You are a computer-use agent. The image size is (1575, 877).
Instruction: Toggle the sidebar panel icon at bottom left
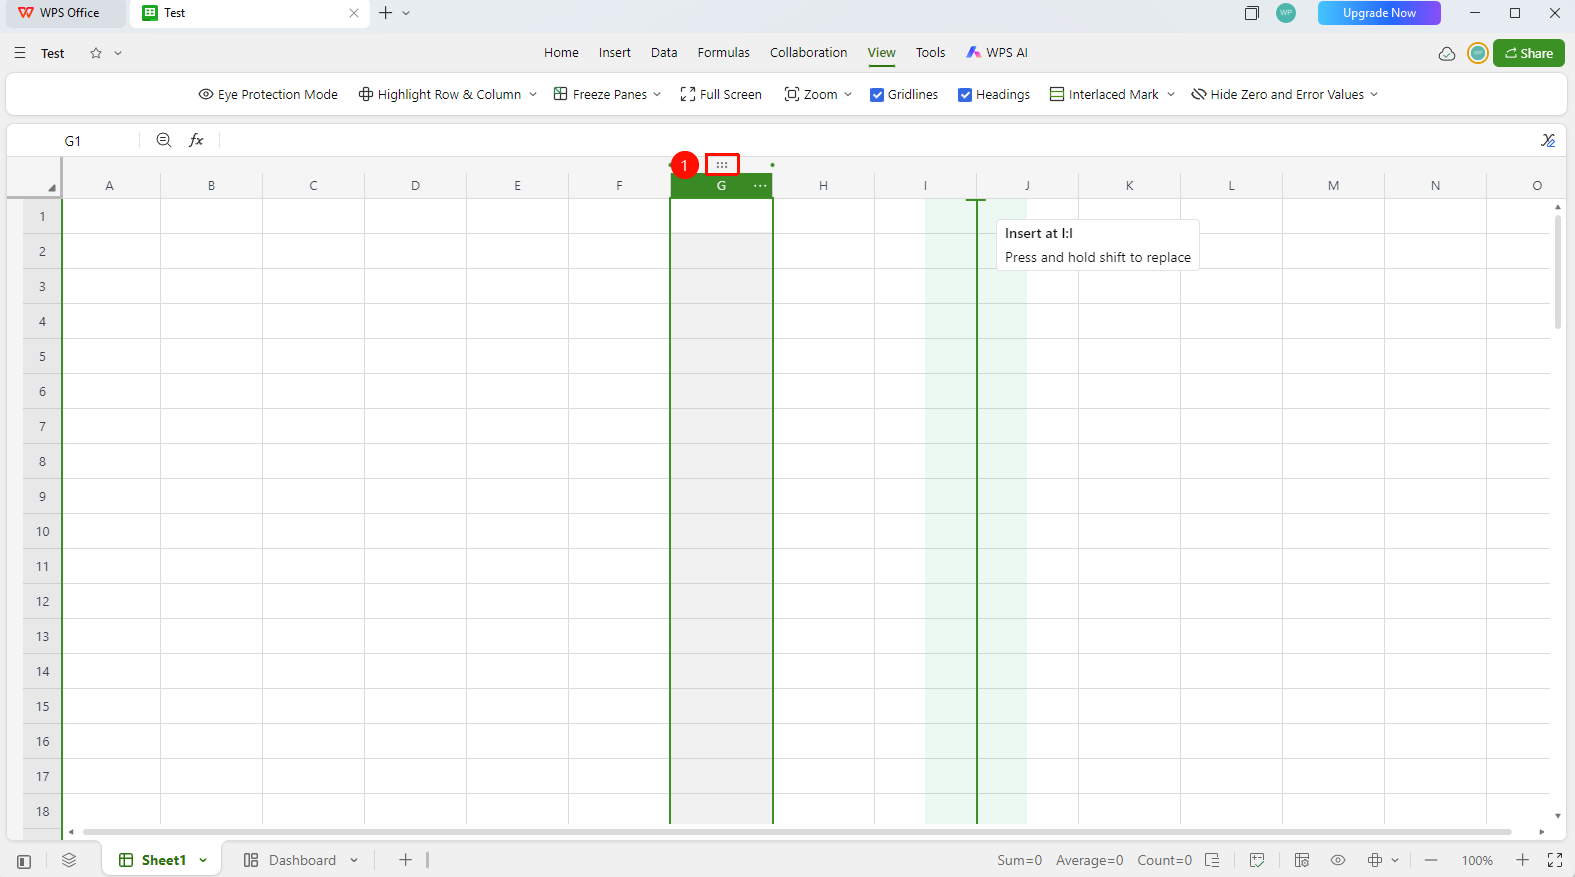(24, 861)
